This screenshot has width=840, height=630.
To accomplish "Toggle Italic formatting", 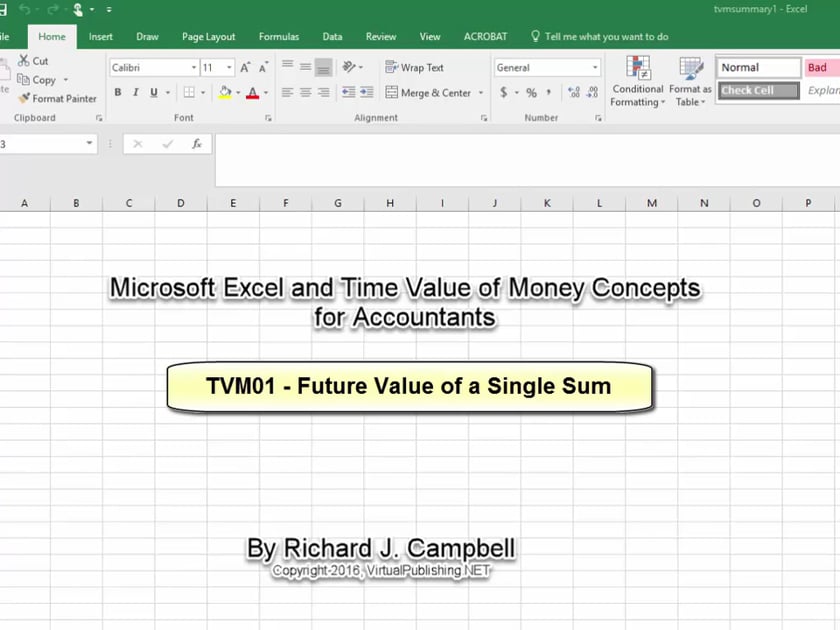I will (136, 92).
